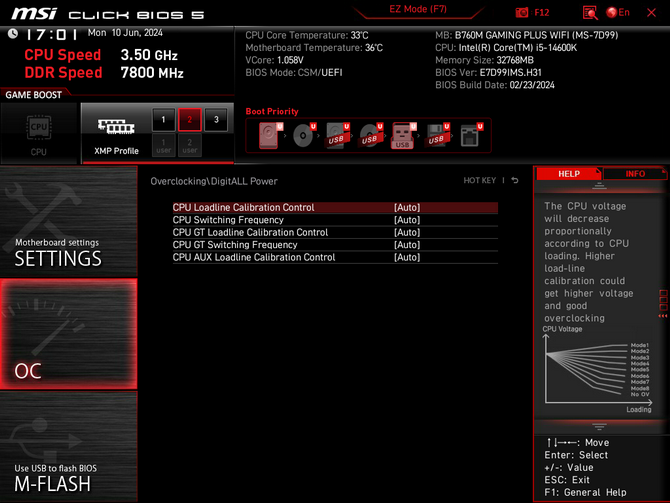The width and height of the screenshot is (670, 503).
Task: Switch to the INFO tab
Action: 635,174
